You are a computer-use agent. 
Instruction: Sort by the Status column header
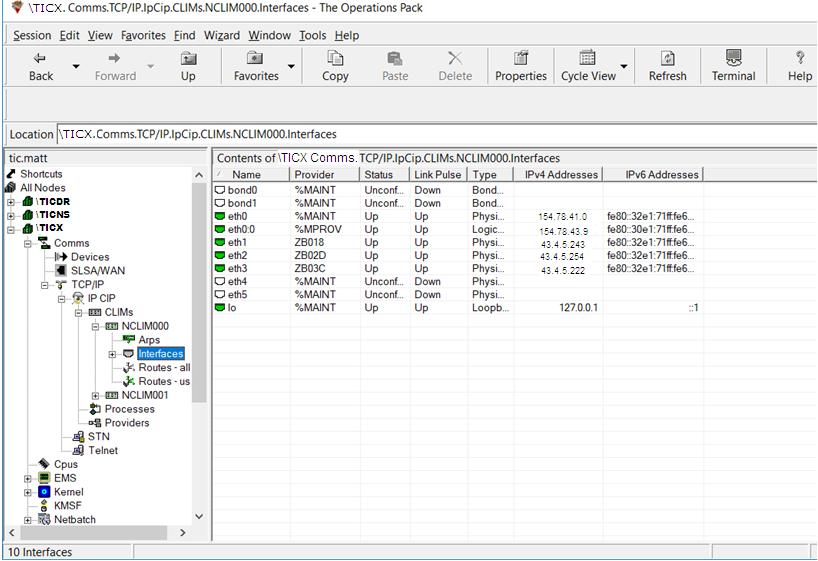[x=376, y=174]
